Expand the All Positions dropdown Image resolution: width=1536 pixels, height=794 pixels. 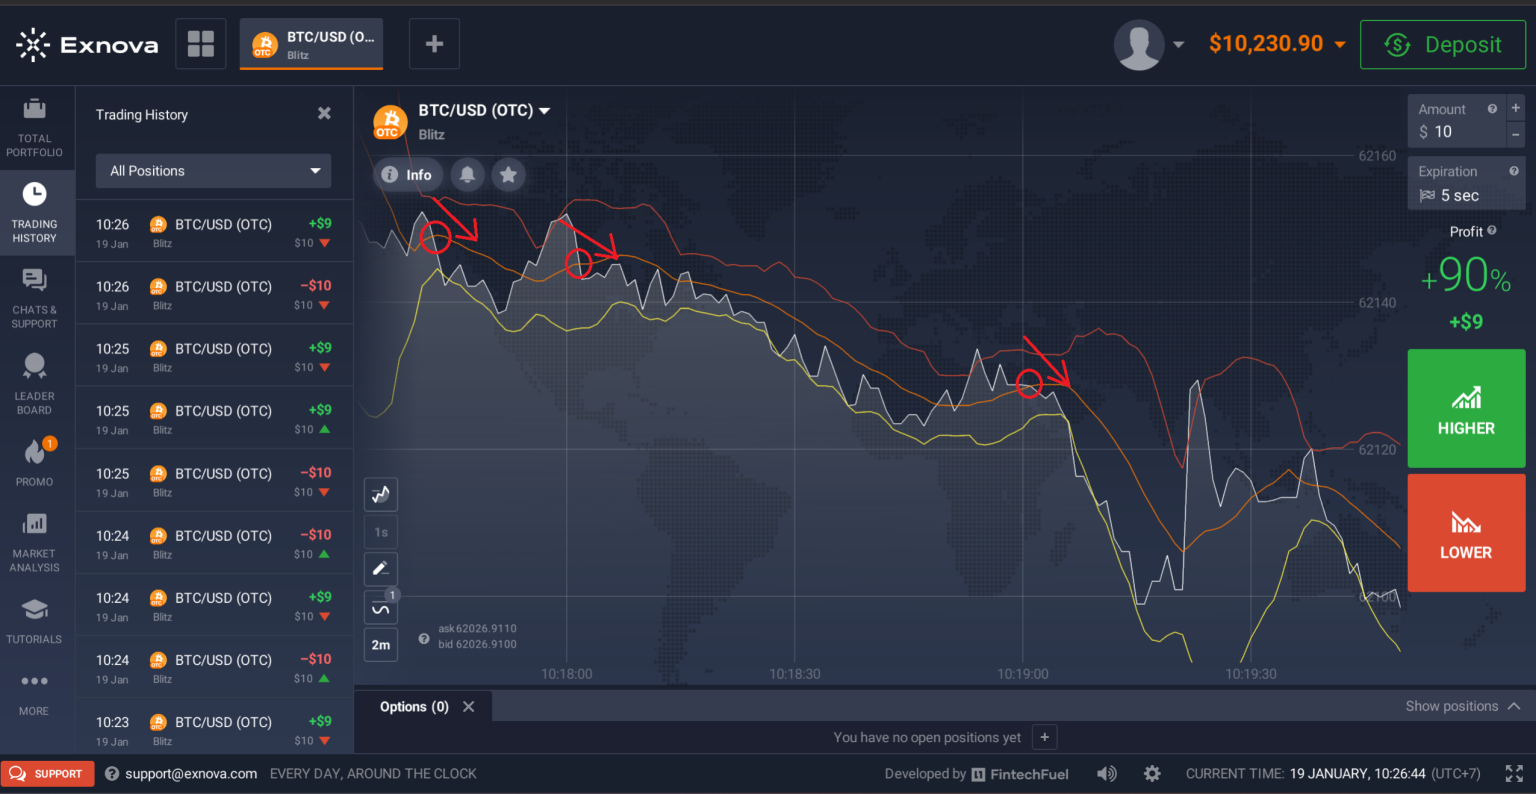(213, 171)
